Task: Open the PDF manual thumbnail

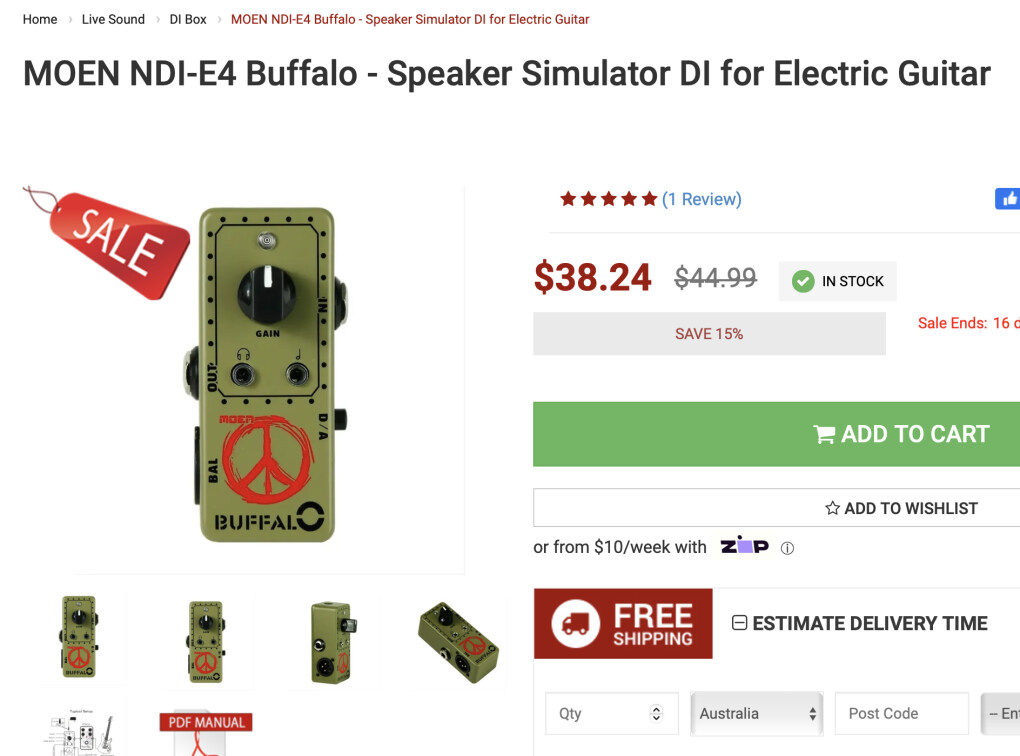Action: pos(206,732)
